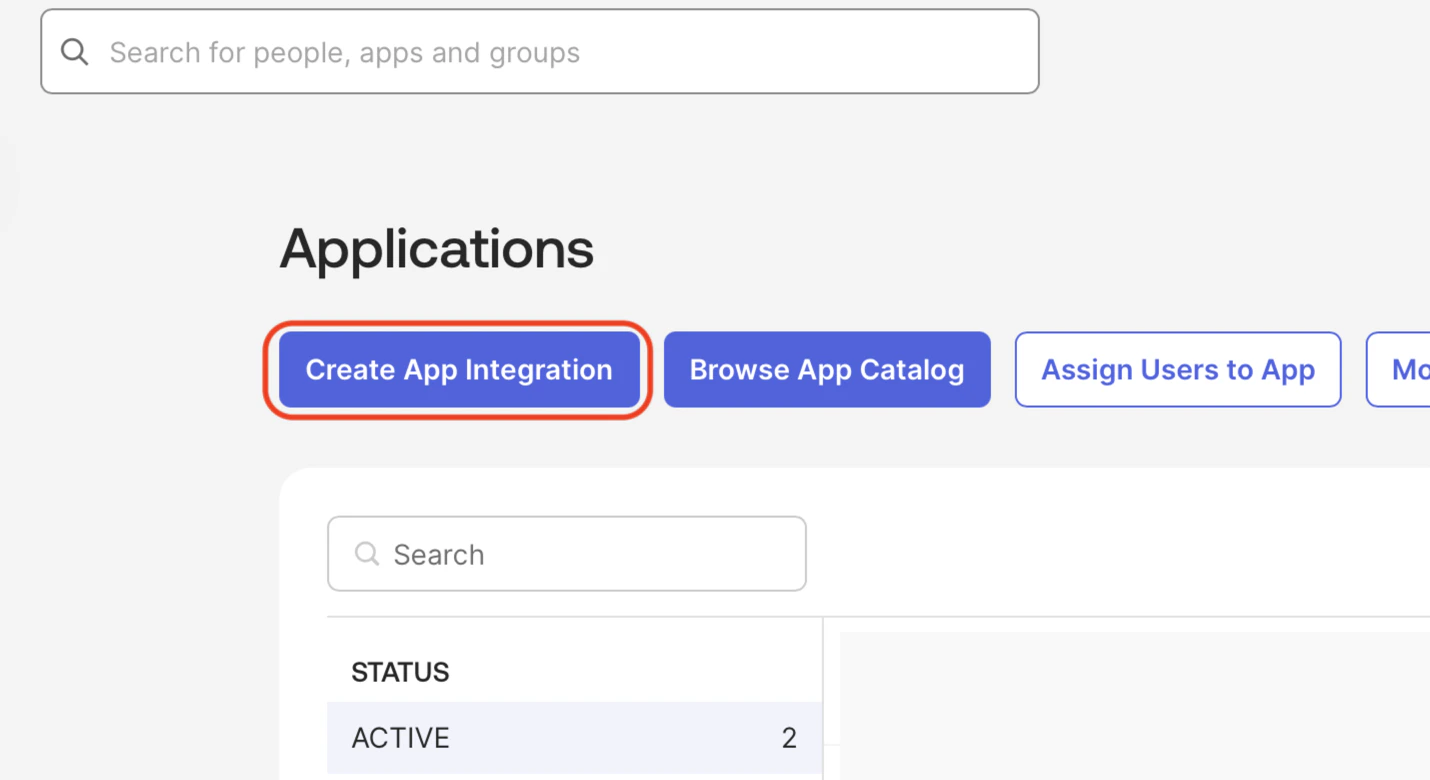Click the highlighted ACTIVE row in the status list
The width and height of the screenshot is (1430, 780).
500,737
